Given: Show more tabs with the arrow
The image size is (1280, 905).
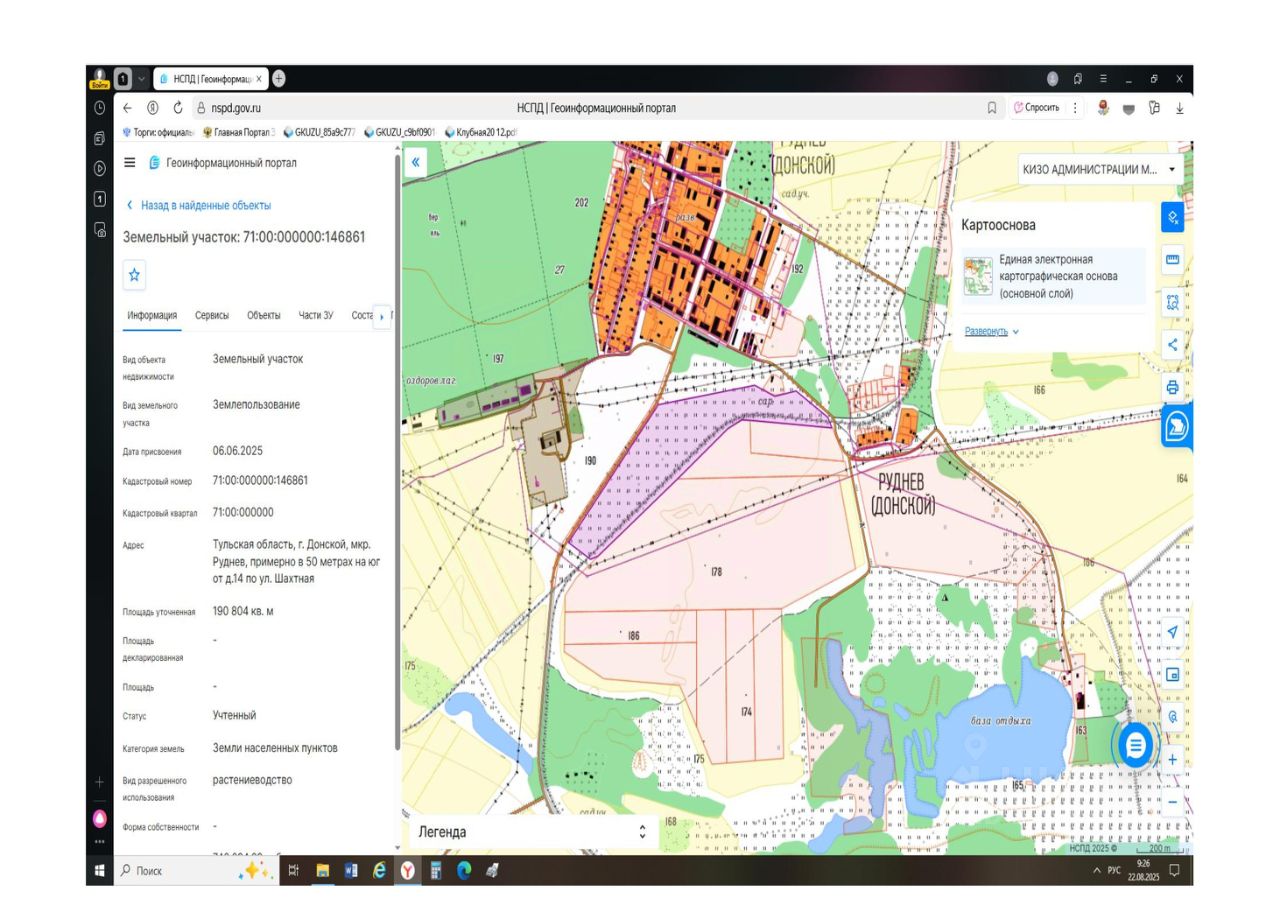Looking at the screenshot, I should [x=381, y=317].
